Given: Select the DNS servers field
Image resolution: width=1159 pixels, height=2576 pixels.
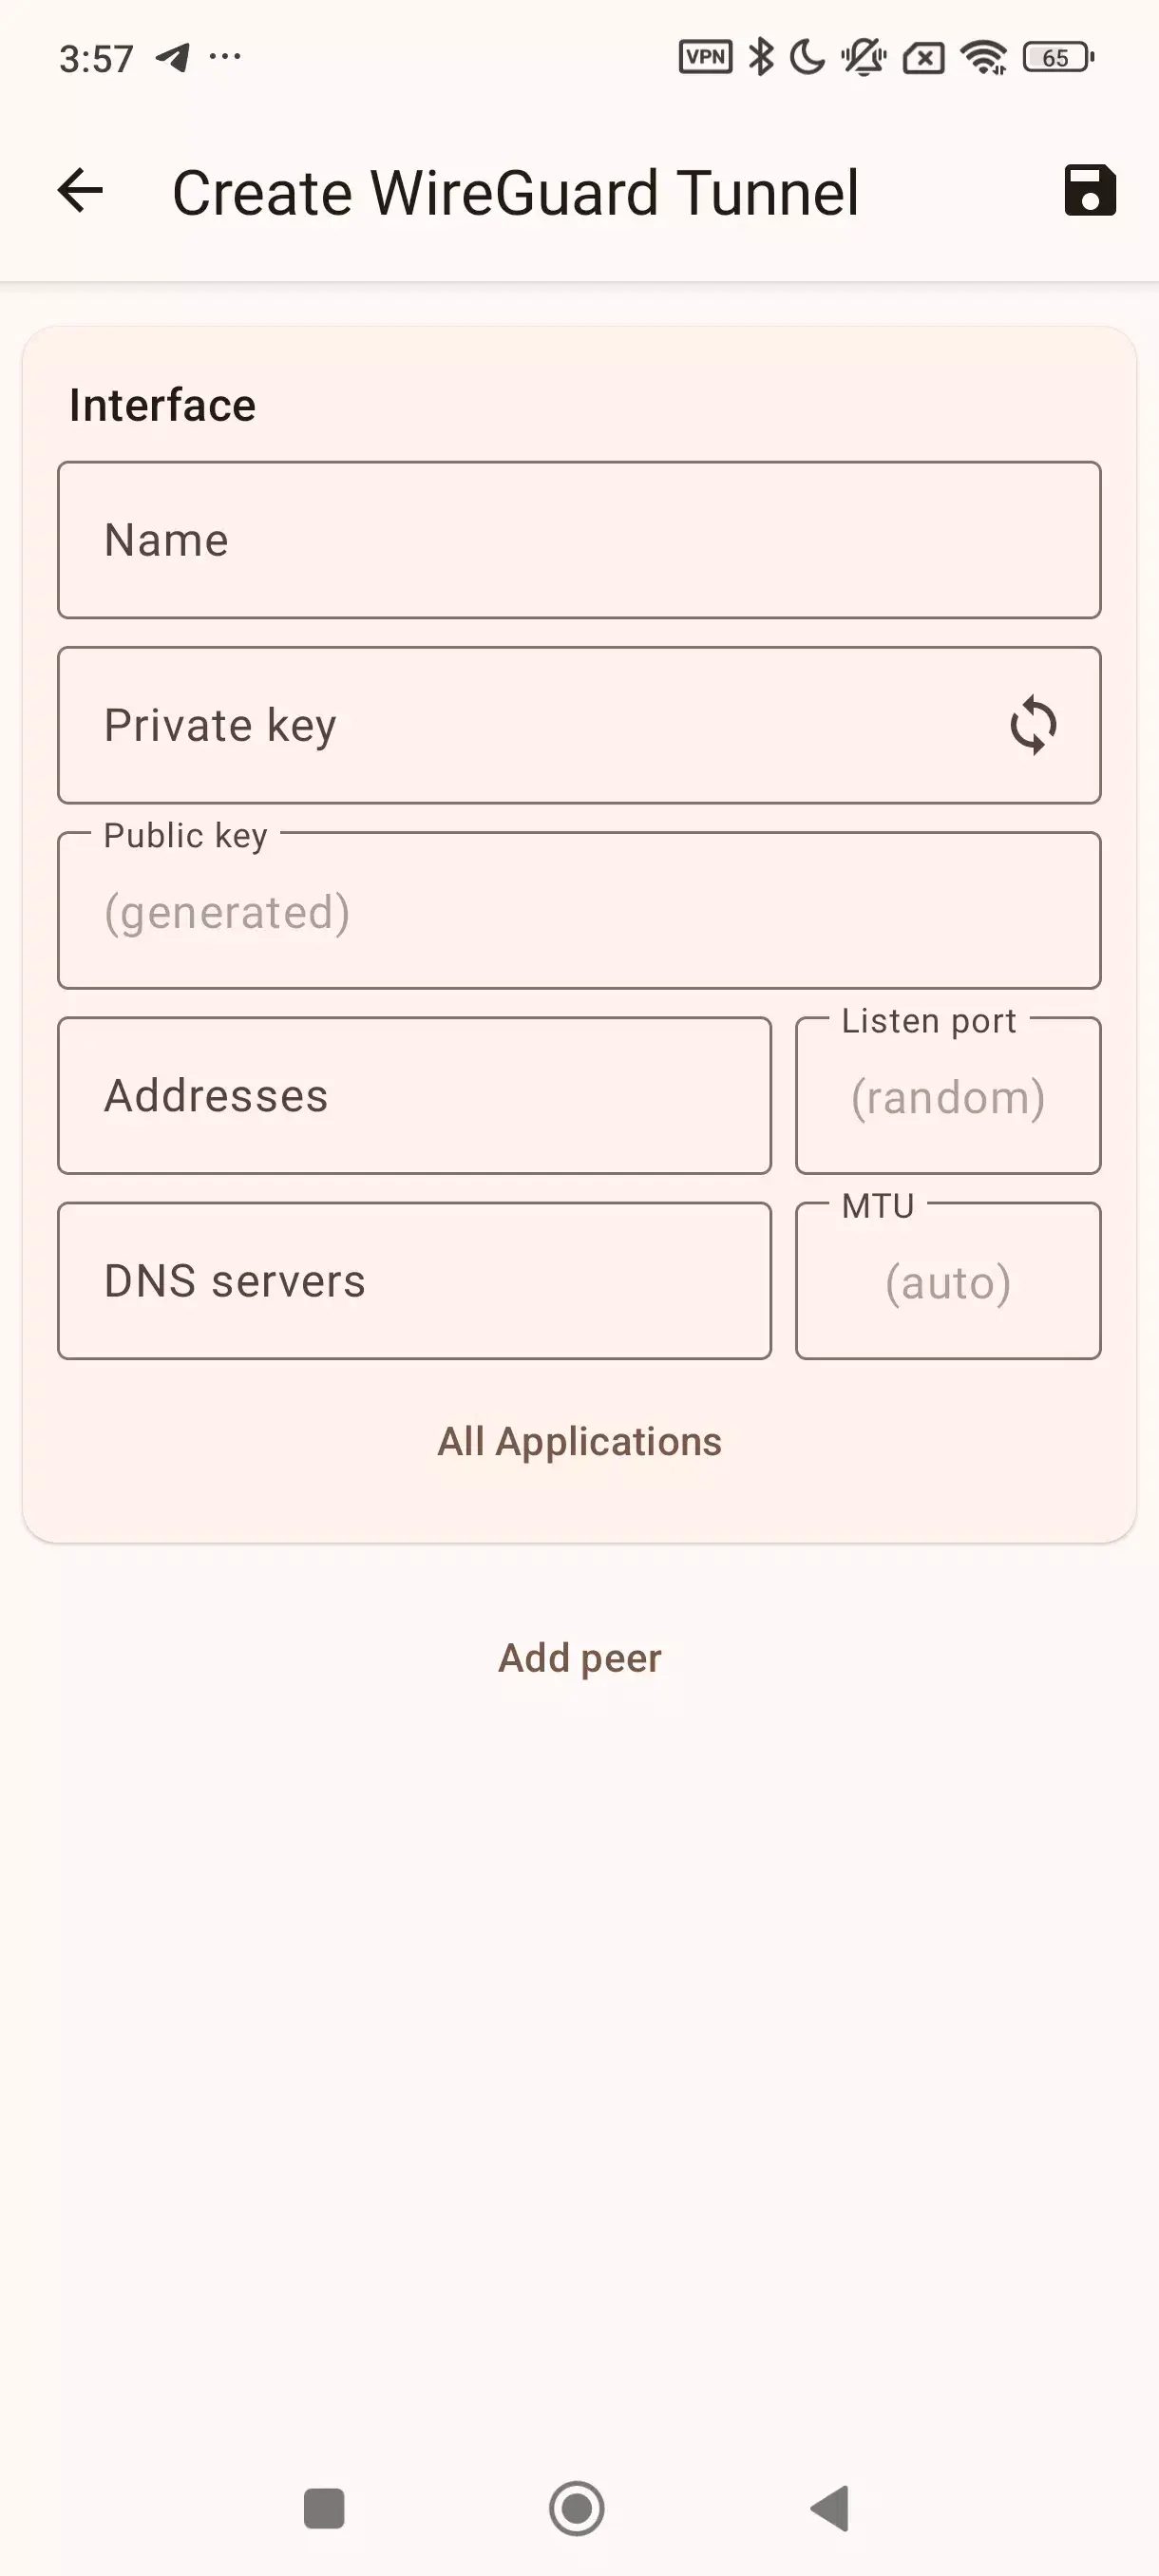Looking at the screenshot, I should pos(414,1280).
